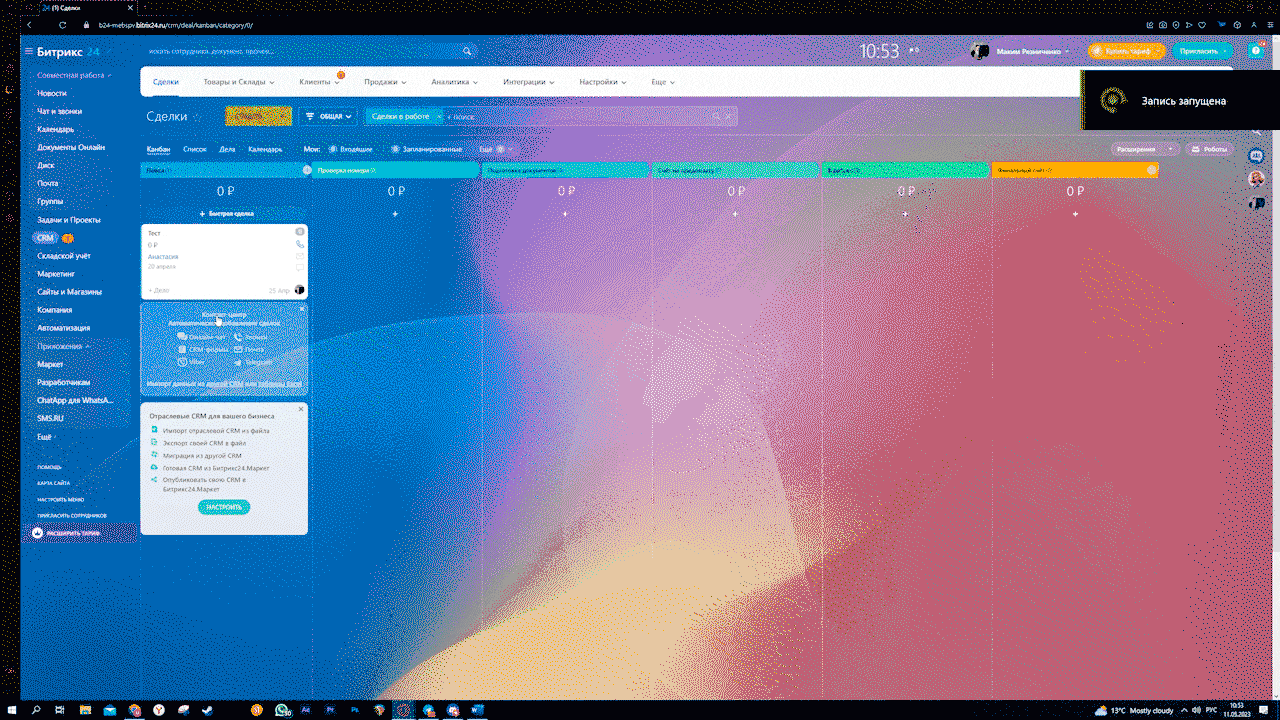Expand the Товары и Склады menu
The width and height of the screenshot is (1280, 720).
pos(239,82)
